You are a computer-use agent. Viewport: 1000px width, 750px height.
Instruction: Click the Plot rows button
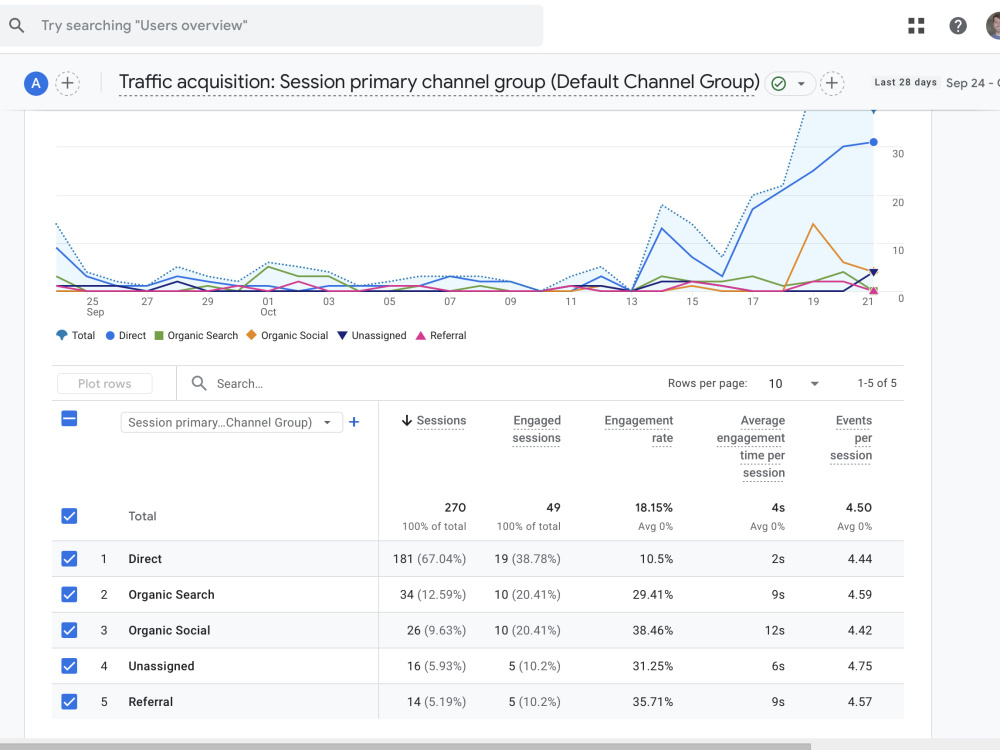click(x=105, y=383)
